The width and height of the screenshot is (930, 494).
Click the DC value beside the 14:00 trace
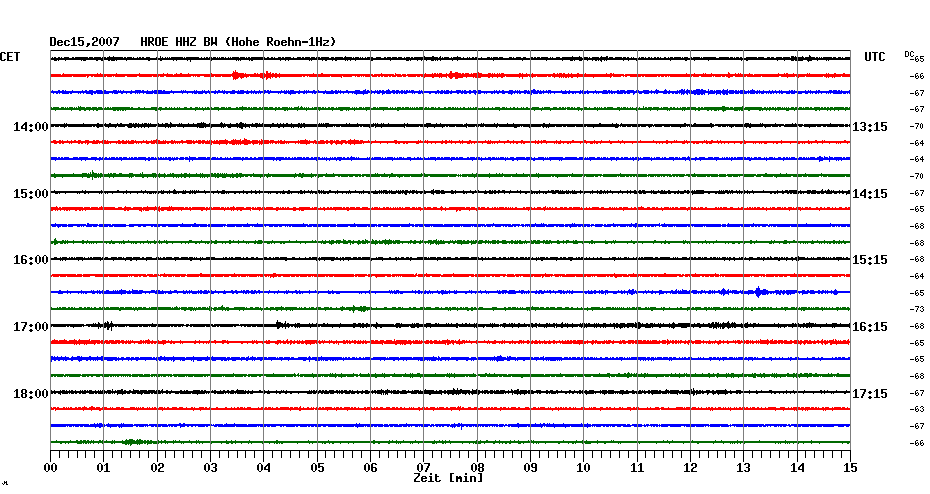point(917,126)
